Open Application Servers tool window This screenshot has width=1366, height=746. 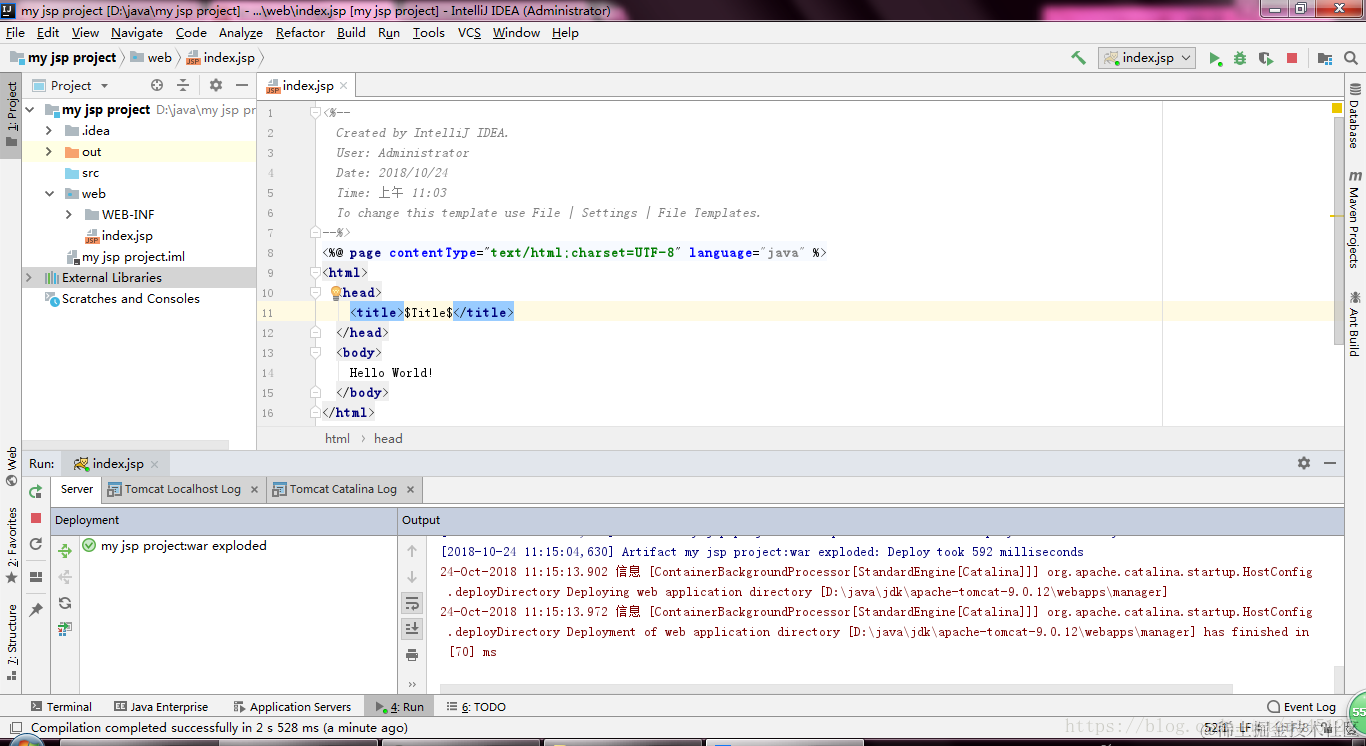pos(292,707)
